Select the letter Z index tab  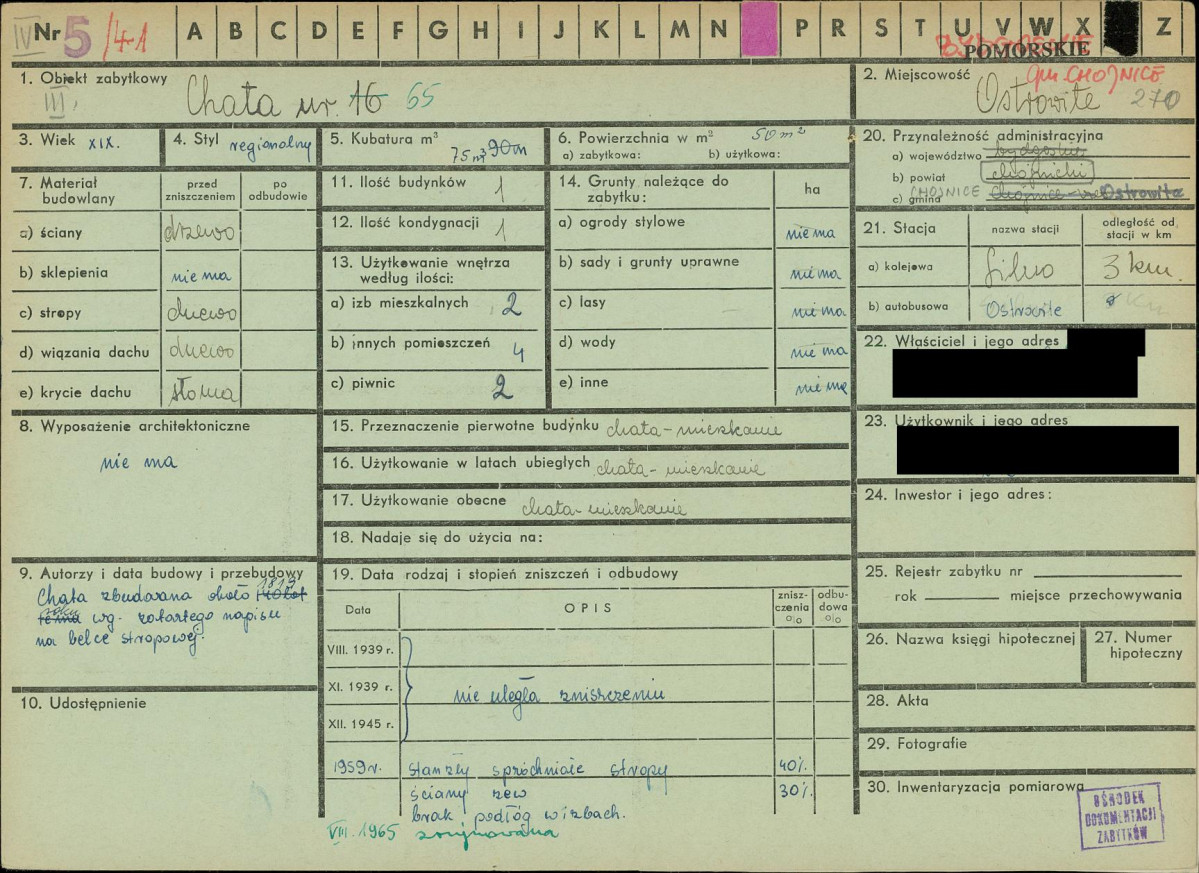(1164, 28)
